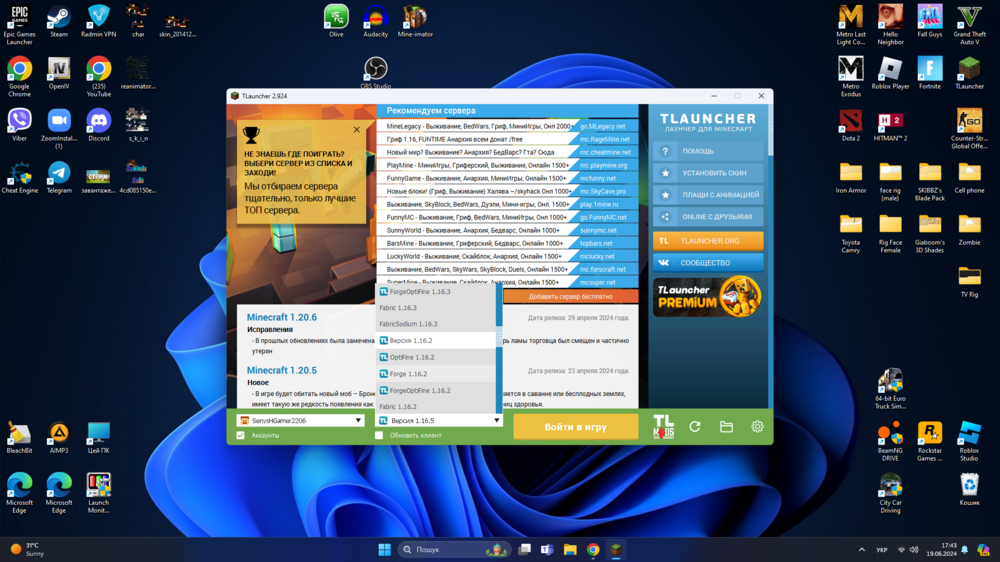This screenshot has height=562, width=1000.
Task: Open File Explorer on the taskbar
Action: point(570,549)
